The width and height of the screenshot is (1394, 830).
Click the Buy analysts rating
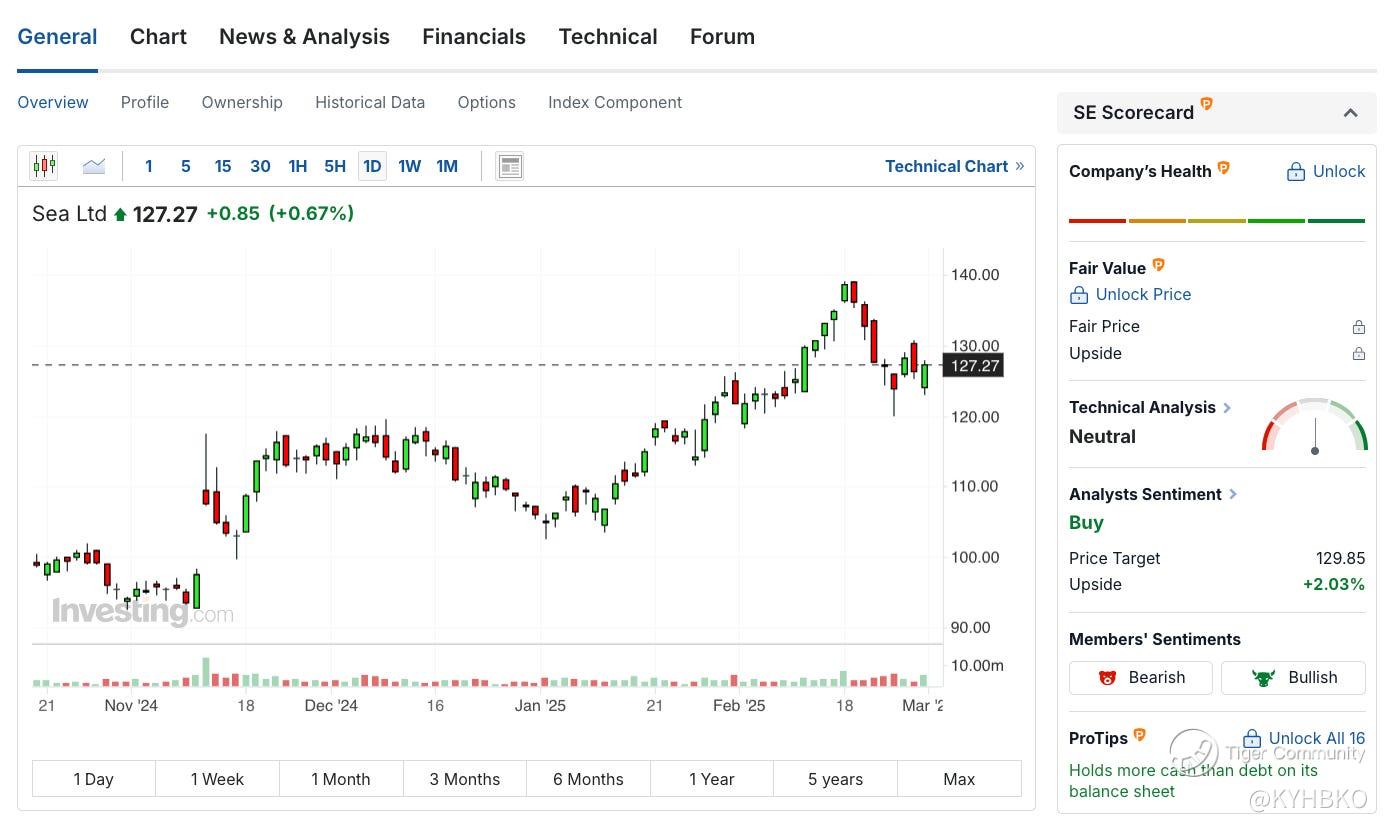[x=1086, y=522]
